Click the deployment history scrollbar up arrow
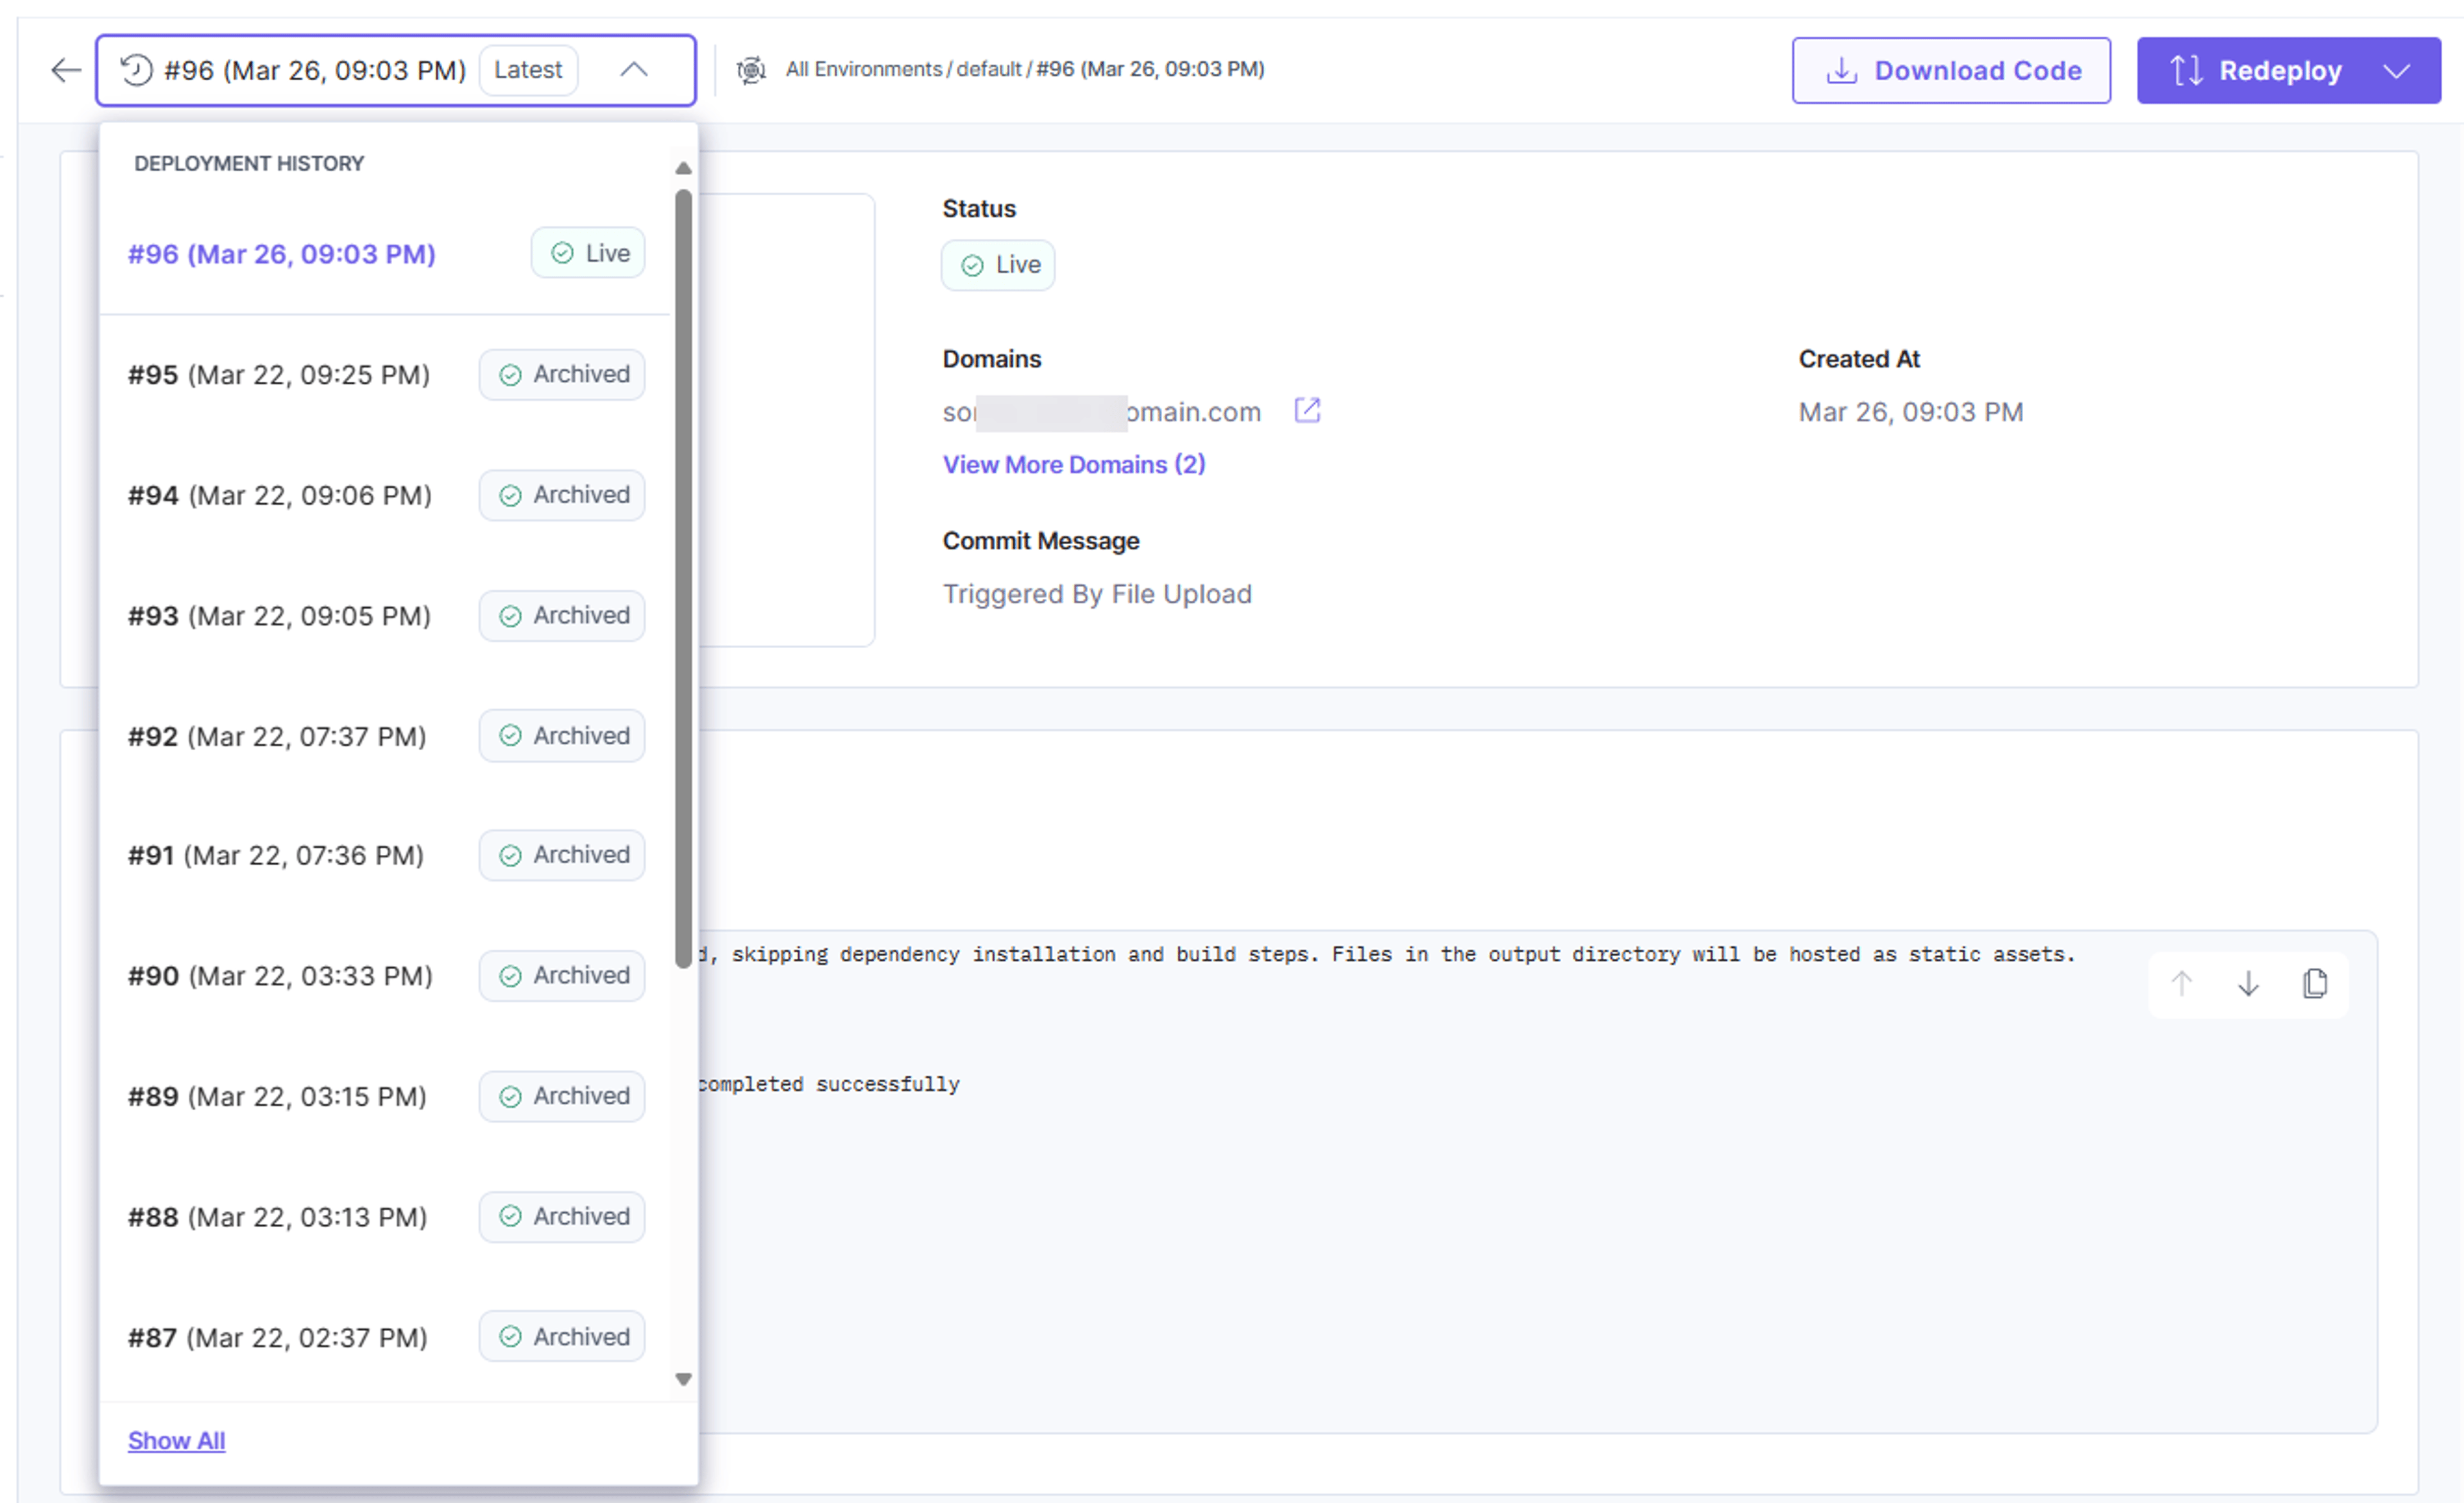 pos(684,168)
